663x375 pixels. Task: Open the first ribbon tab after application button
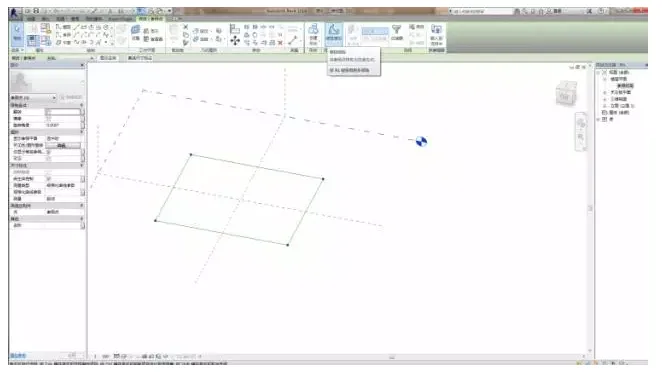coord(31,19)
